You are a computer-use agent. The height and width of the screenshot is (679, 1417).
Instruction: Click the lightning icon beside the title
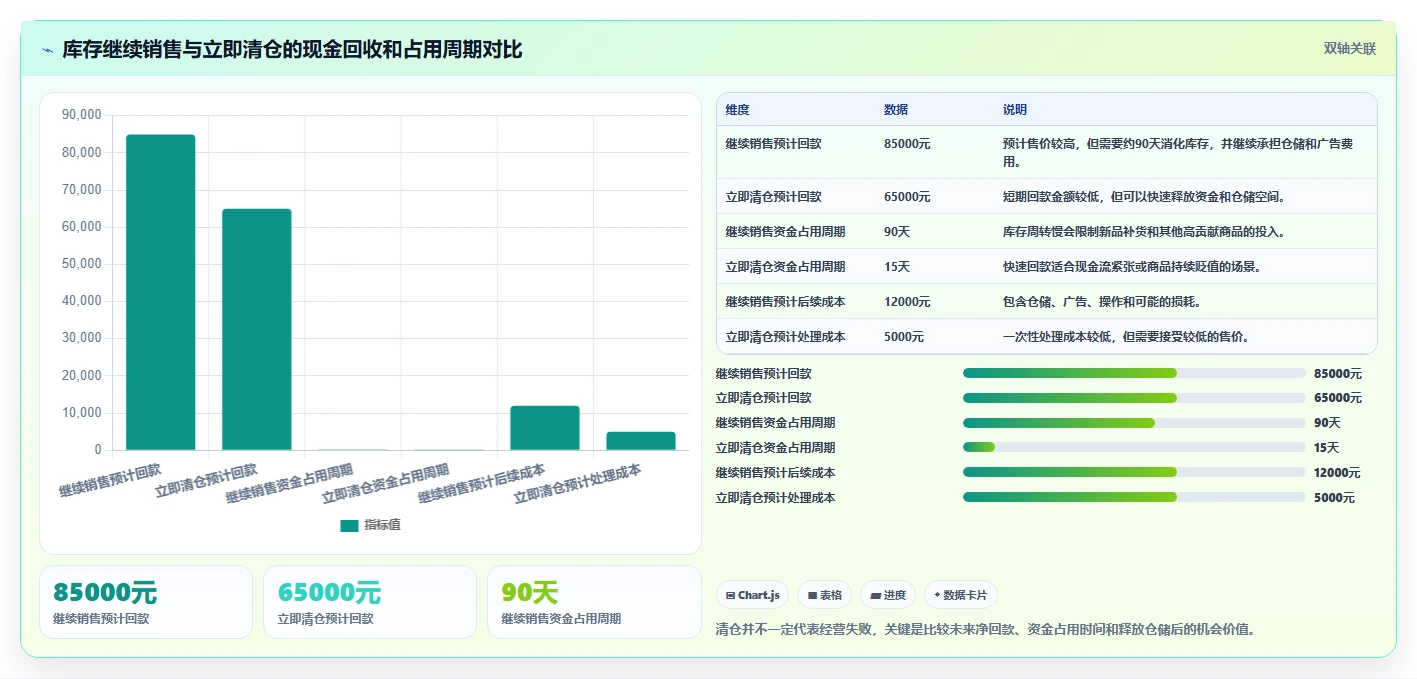pyautogui.click(x=47, y=50)
